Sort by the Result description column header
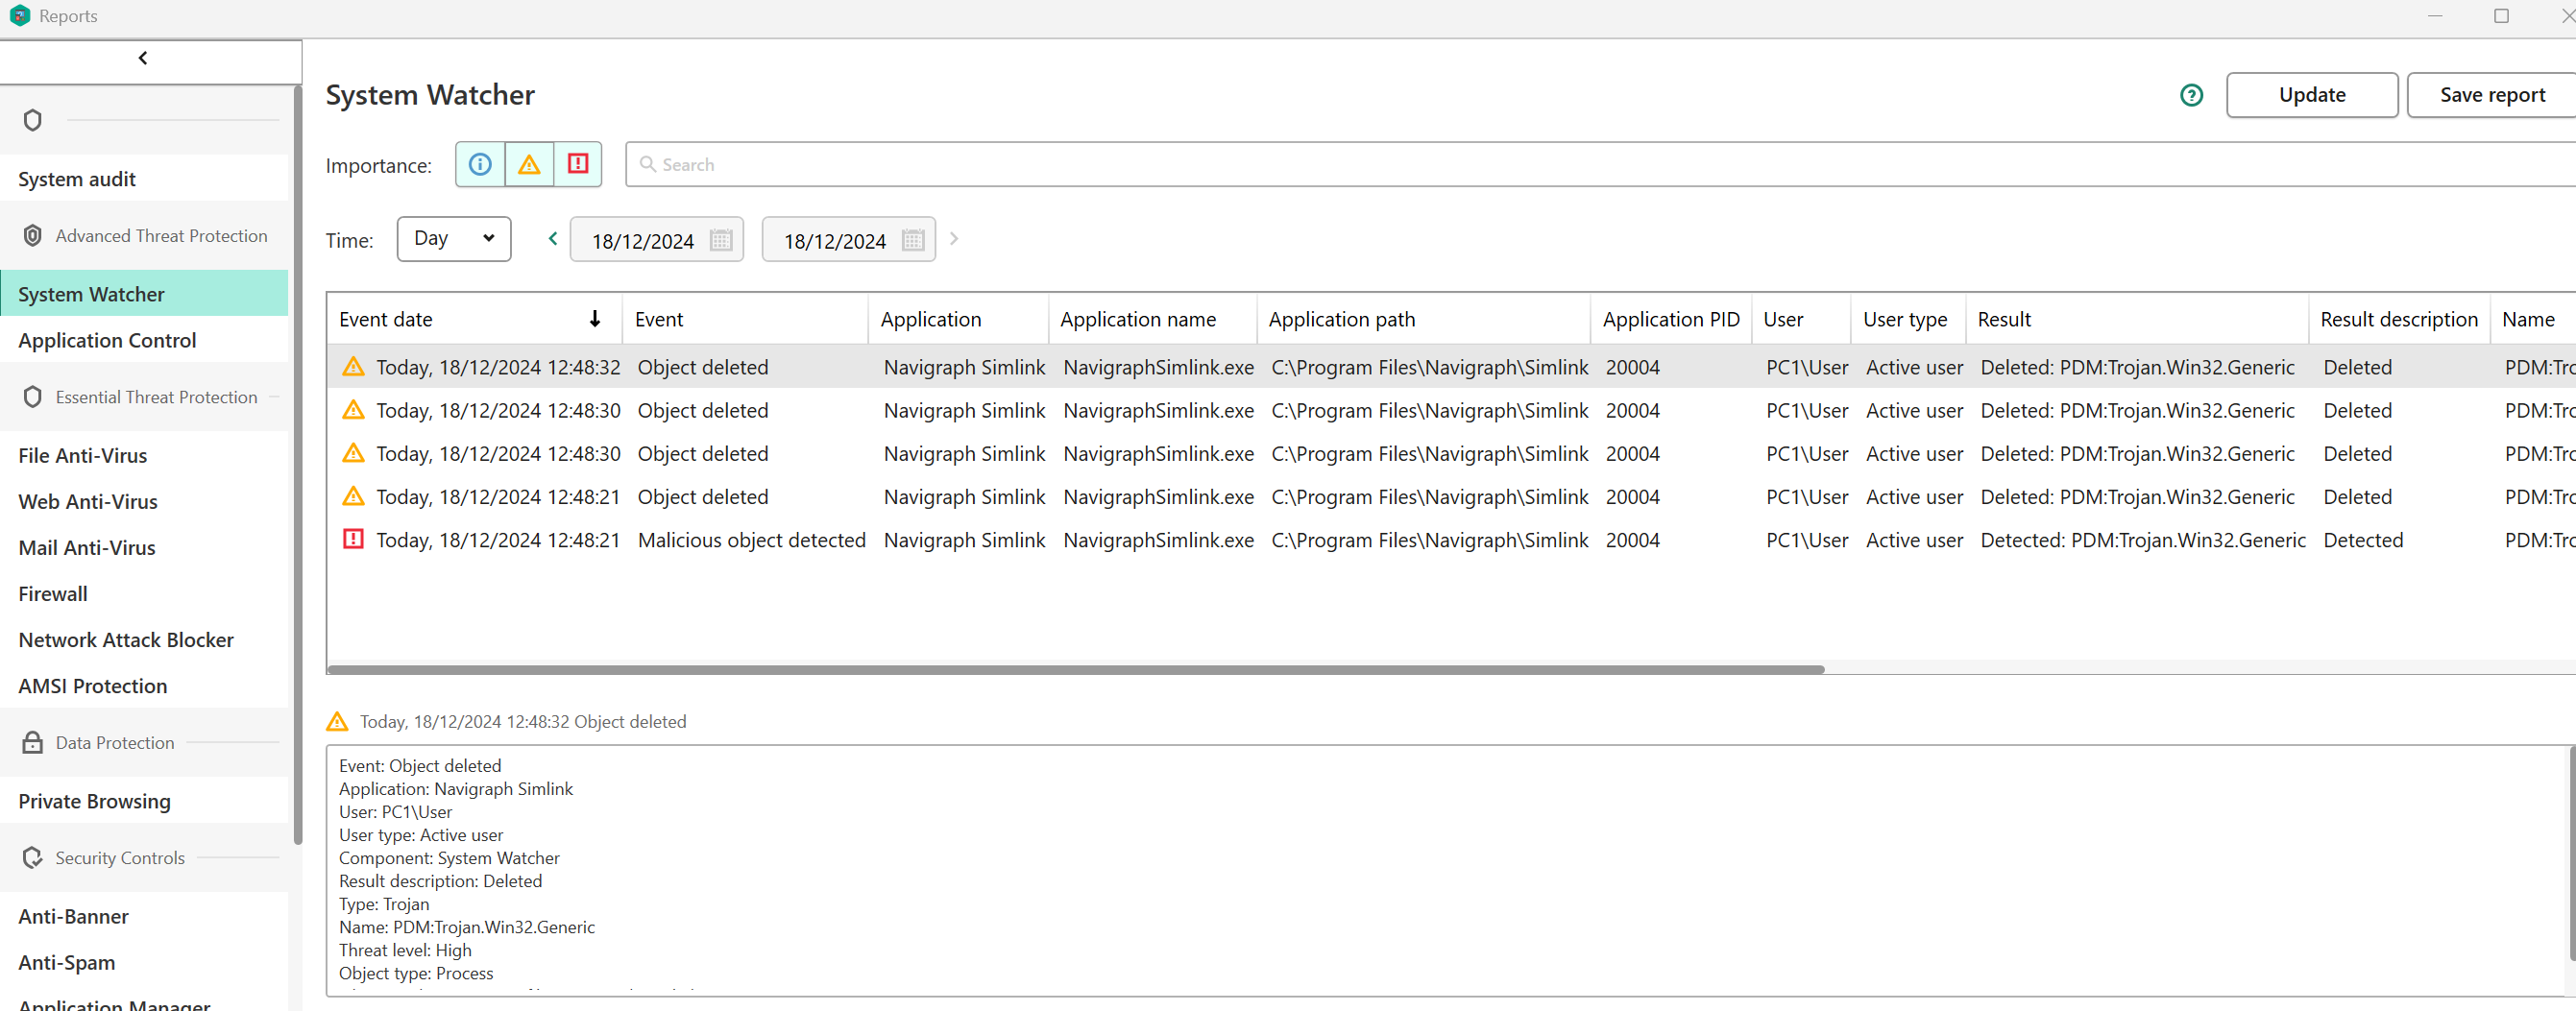 coord(2398,319)
